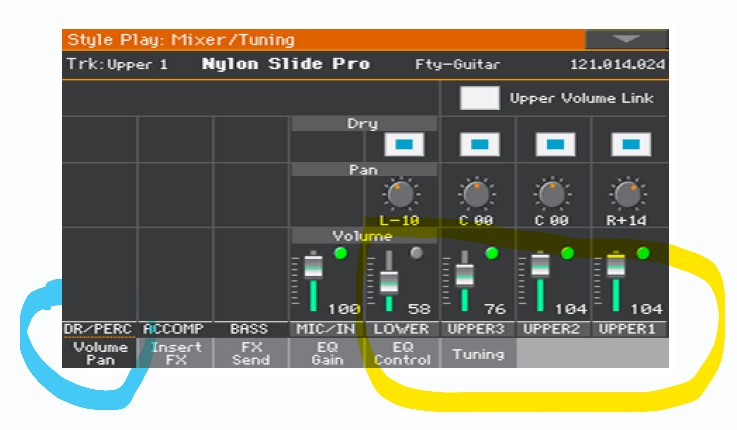Toggle the Dry button for UPPER3 track

click(x=479, y=144)
